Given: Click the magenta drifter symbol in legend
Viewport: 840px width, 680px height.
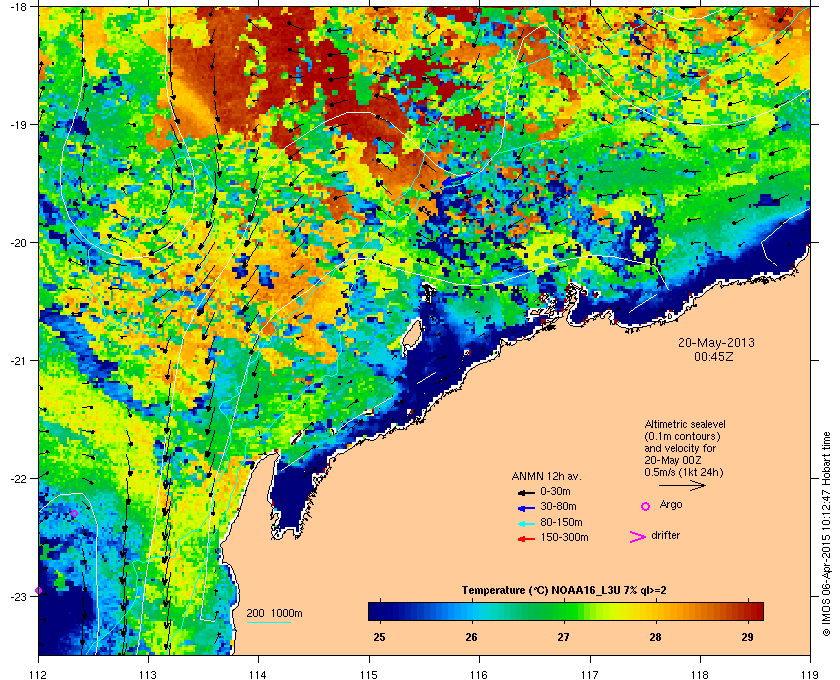Looking at the screenshot, I should (638, 537).
